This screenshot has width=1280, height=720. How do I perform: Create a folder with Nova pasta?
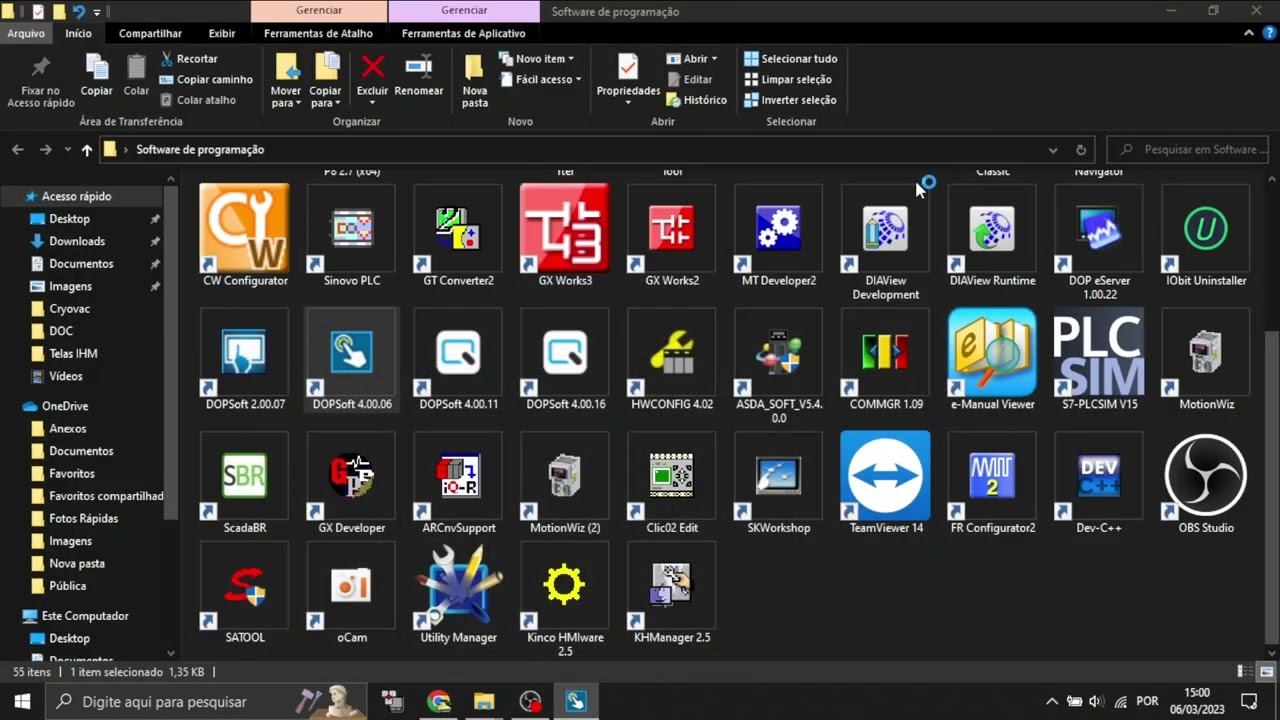(x=475, y=80)
